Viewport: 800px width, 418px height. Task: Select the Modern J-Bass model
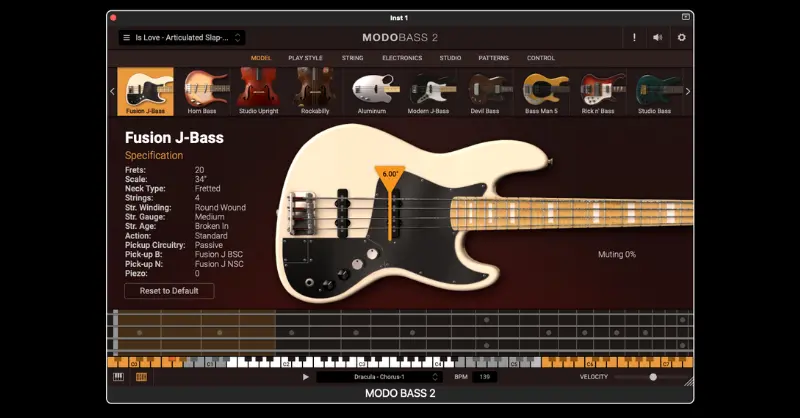(429, 91)
